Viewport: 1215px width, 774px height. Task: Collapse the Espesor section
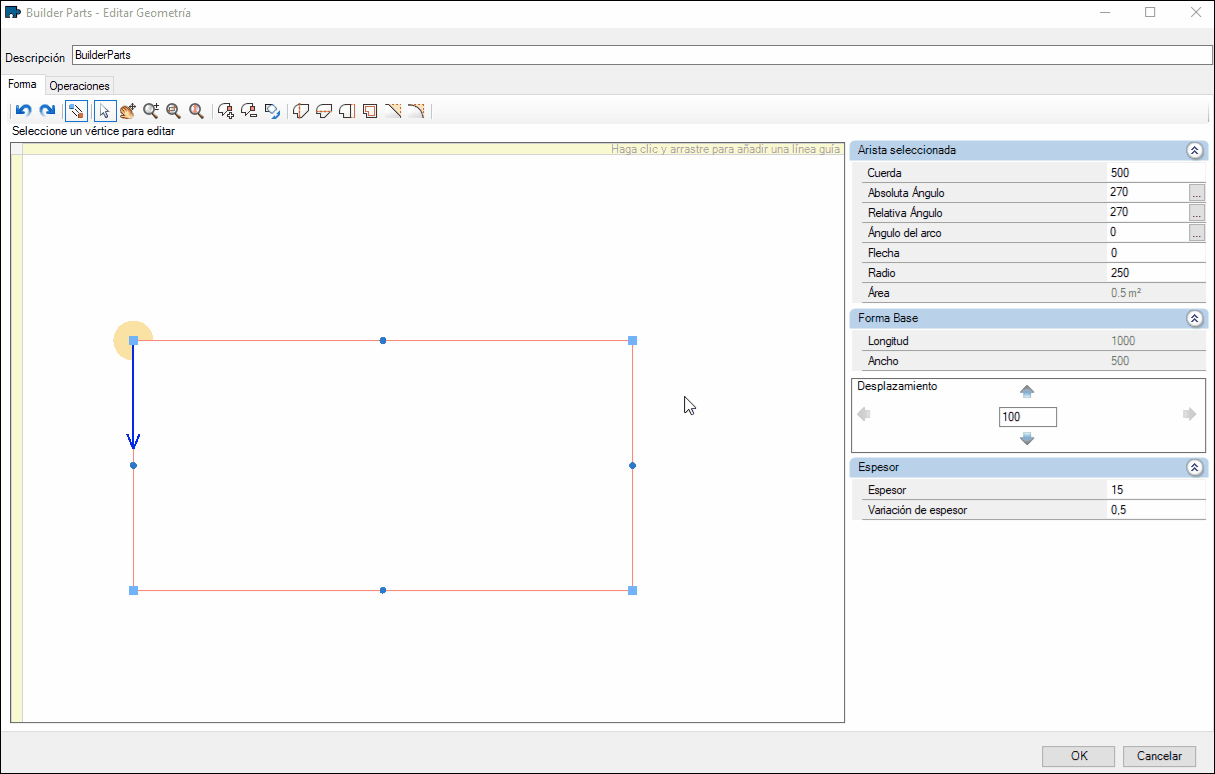coord(1194,467)
